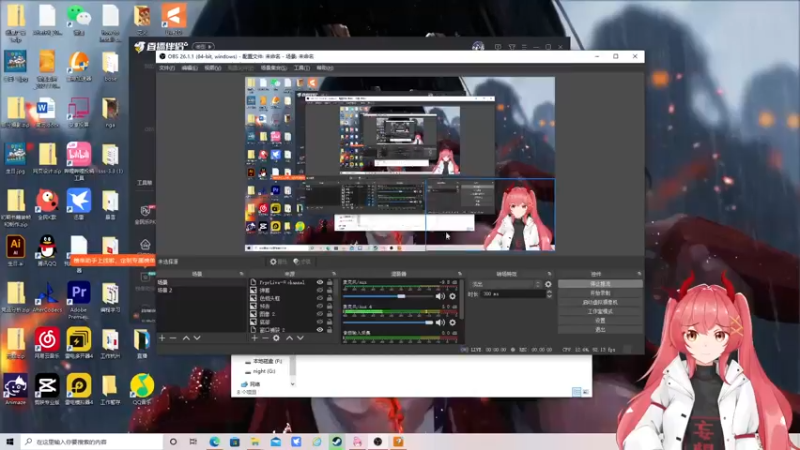Open the 视图 menu in OBS
The width and height of the screenshot is (800, 450).
[x=212, y=68]
